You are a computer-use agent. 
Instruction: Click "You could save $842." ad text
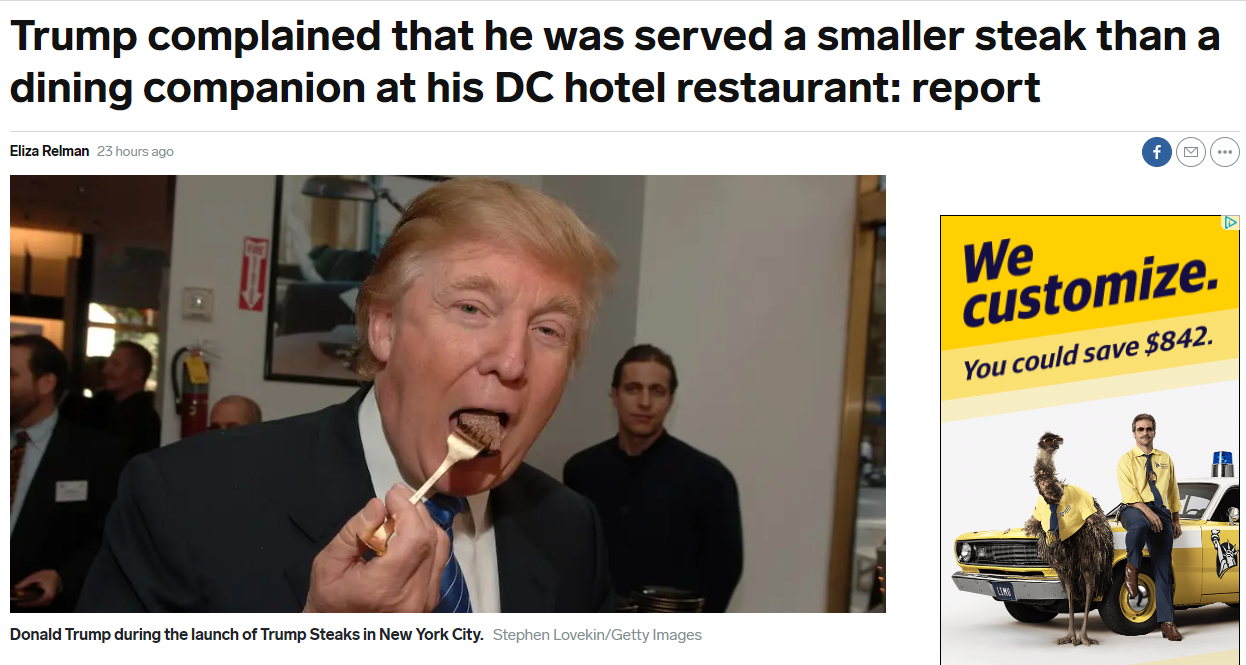pos(1087,355)
